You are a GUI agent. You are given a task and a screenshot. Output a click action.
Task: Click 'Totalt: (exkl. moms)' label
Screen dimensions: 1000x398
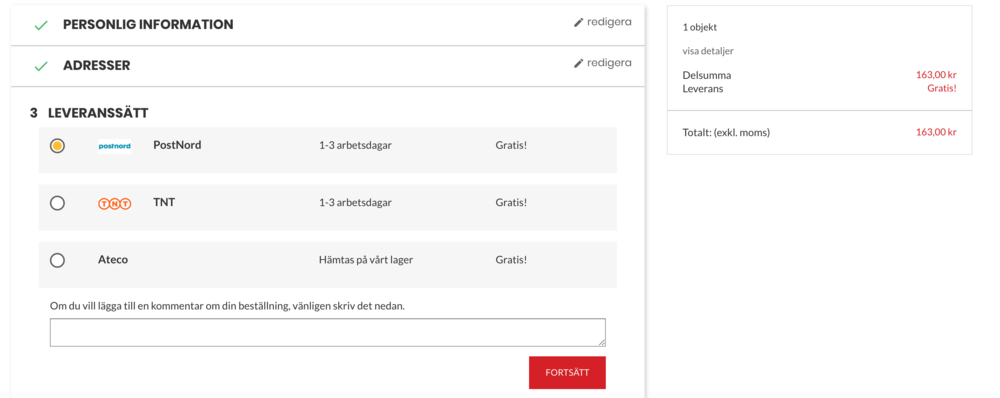tap(726, 133)
